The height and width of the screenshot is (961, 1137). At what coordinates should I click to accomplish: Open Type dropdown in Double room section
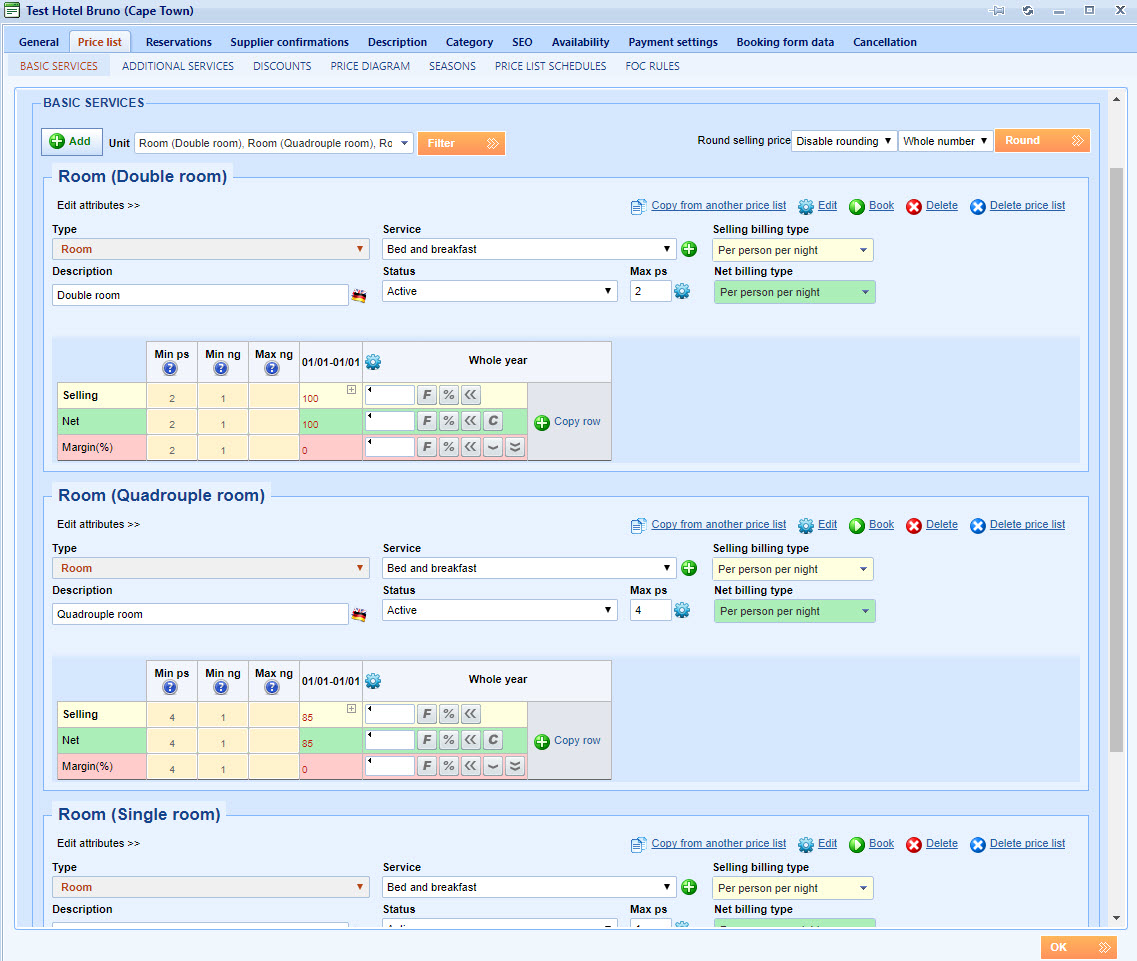click(211, 249)
